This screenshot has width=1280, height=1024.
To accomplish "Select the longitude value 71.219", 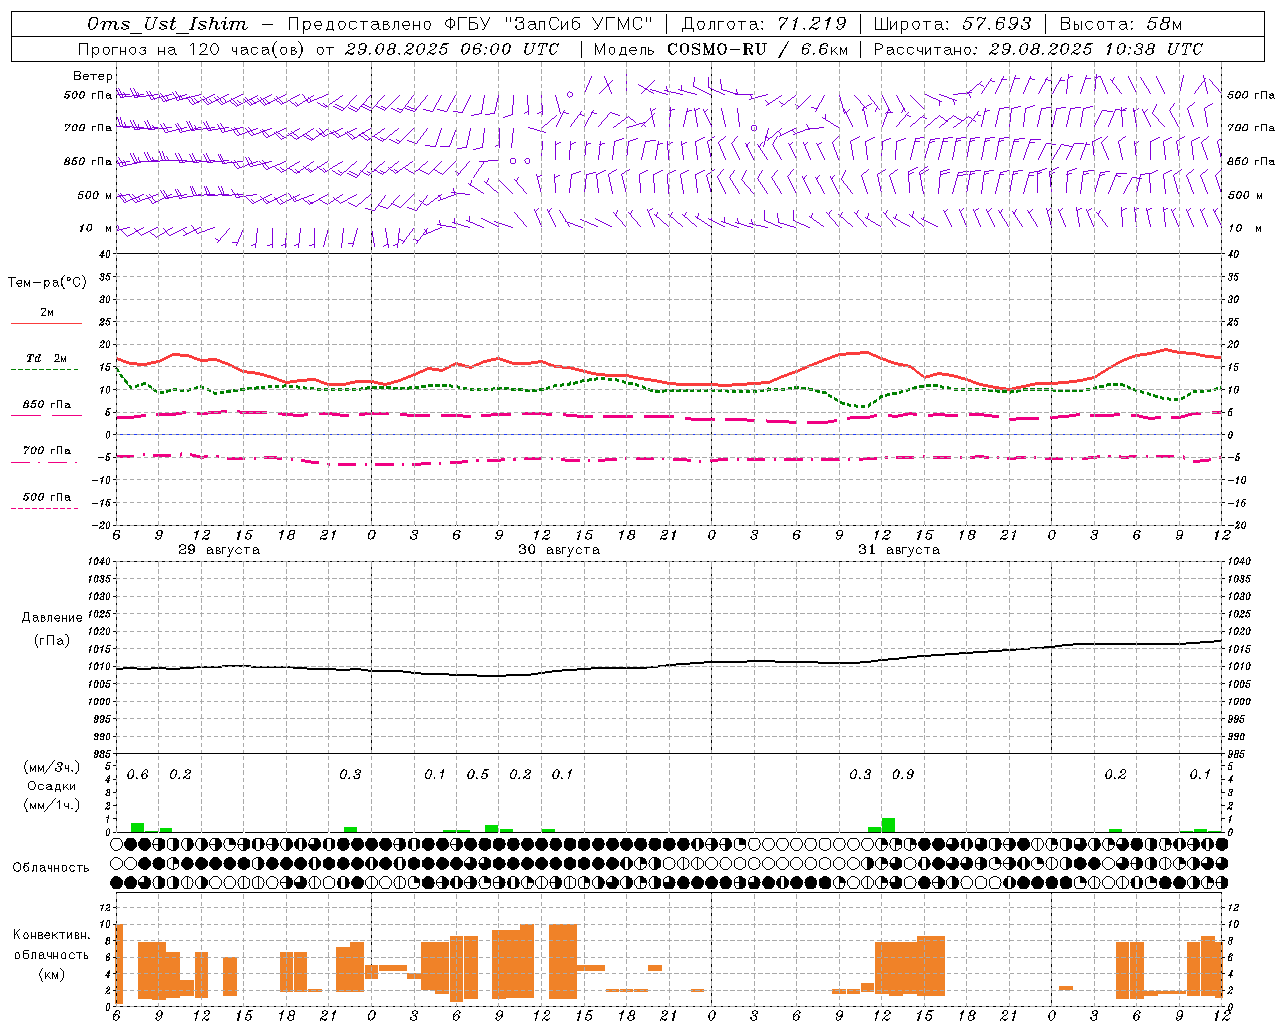I will [812, 24].
